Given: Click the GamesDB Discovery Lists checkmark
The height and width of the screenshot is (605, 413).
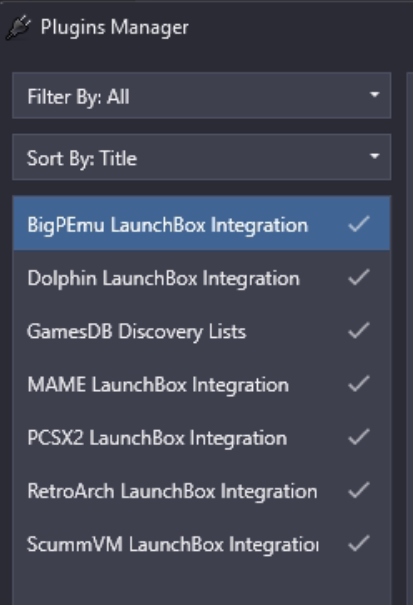Looking at the screenshot, I should pyautogui.click(x=359, y=330).
